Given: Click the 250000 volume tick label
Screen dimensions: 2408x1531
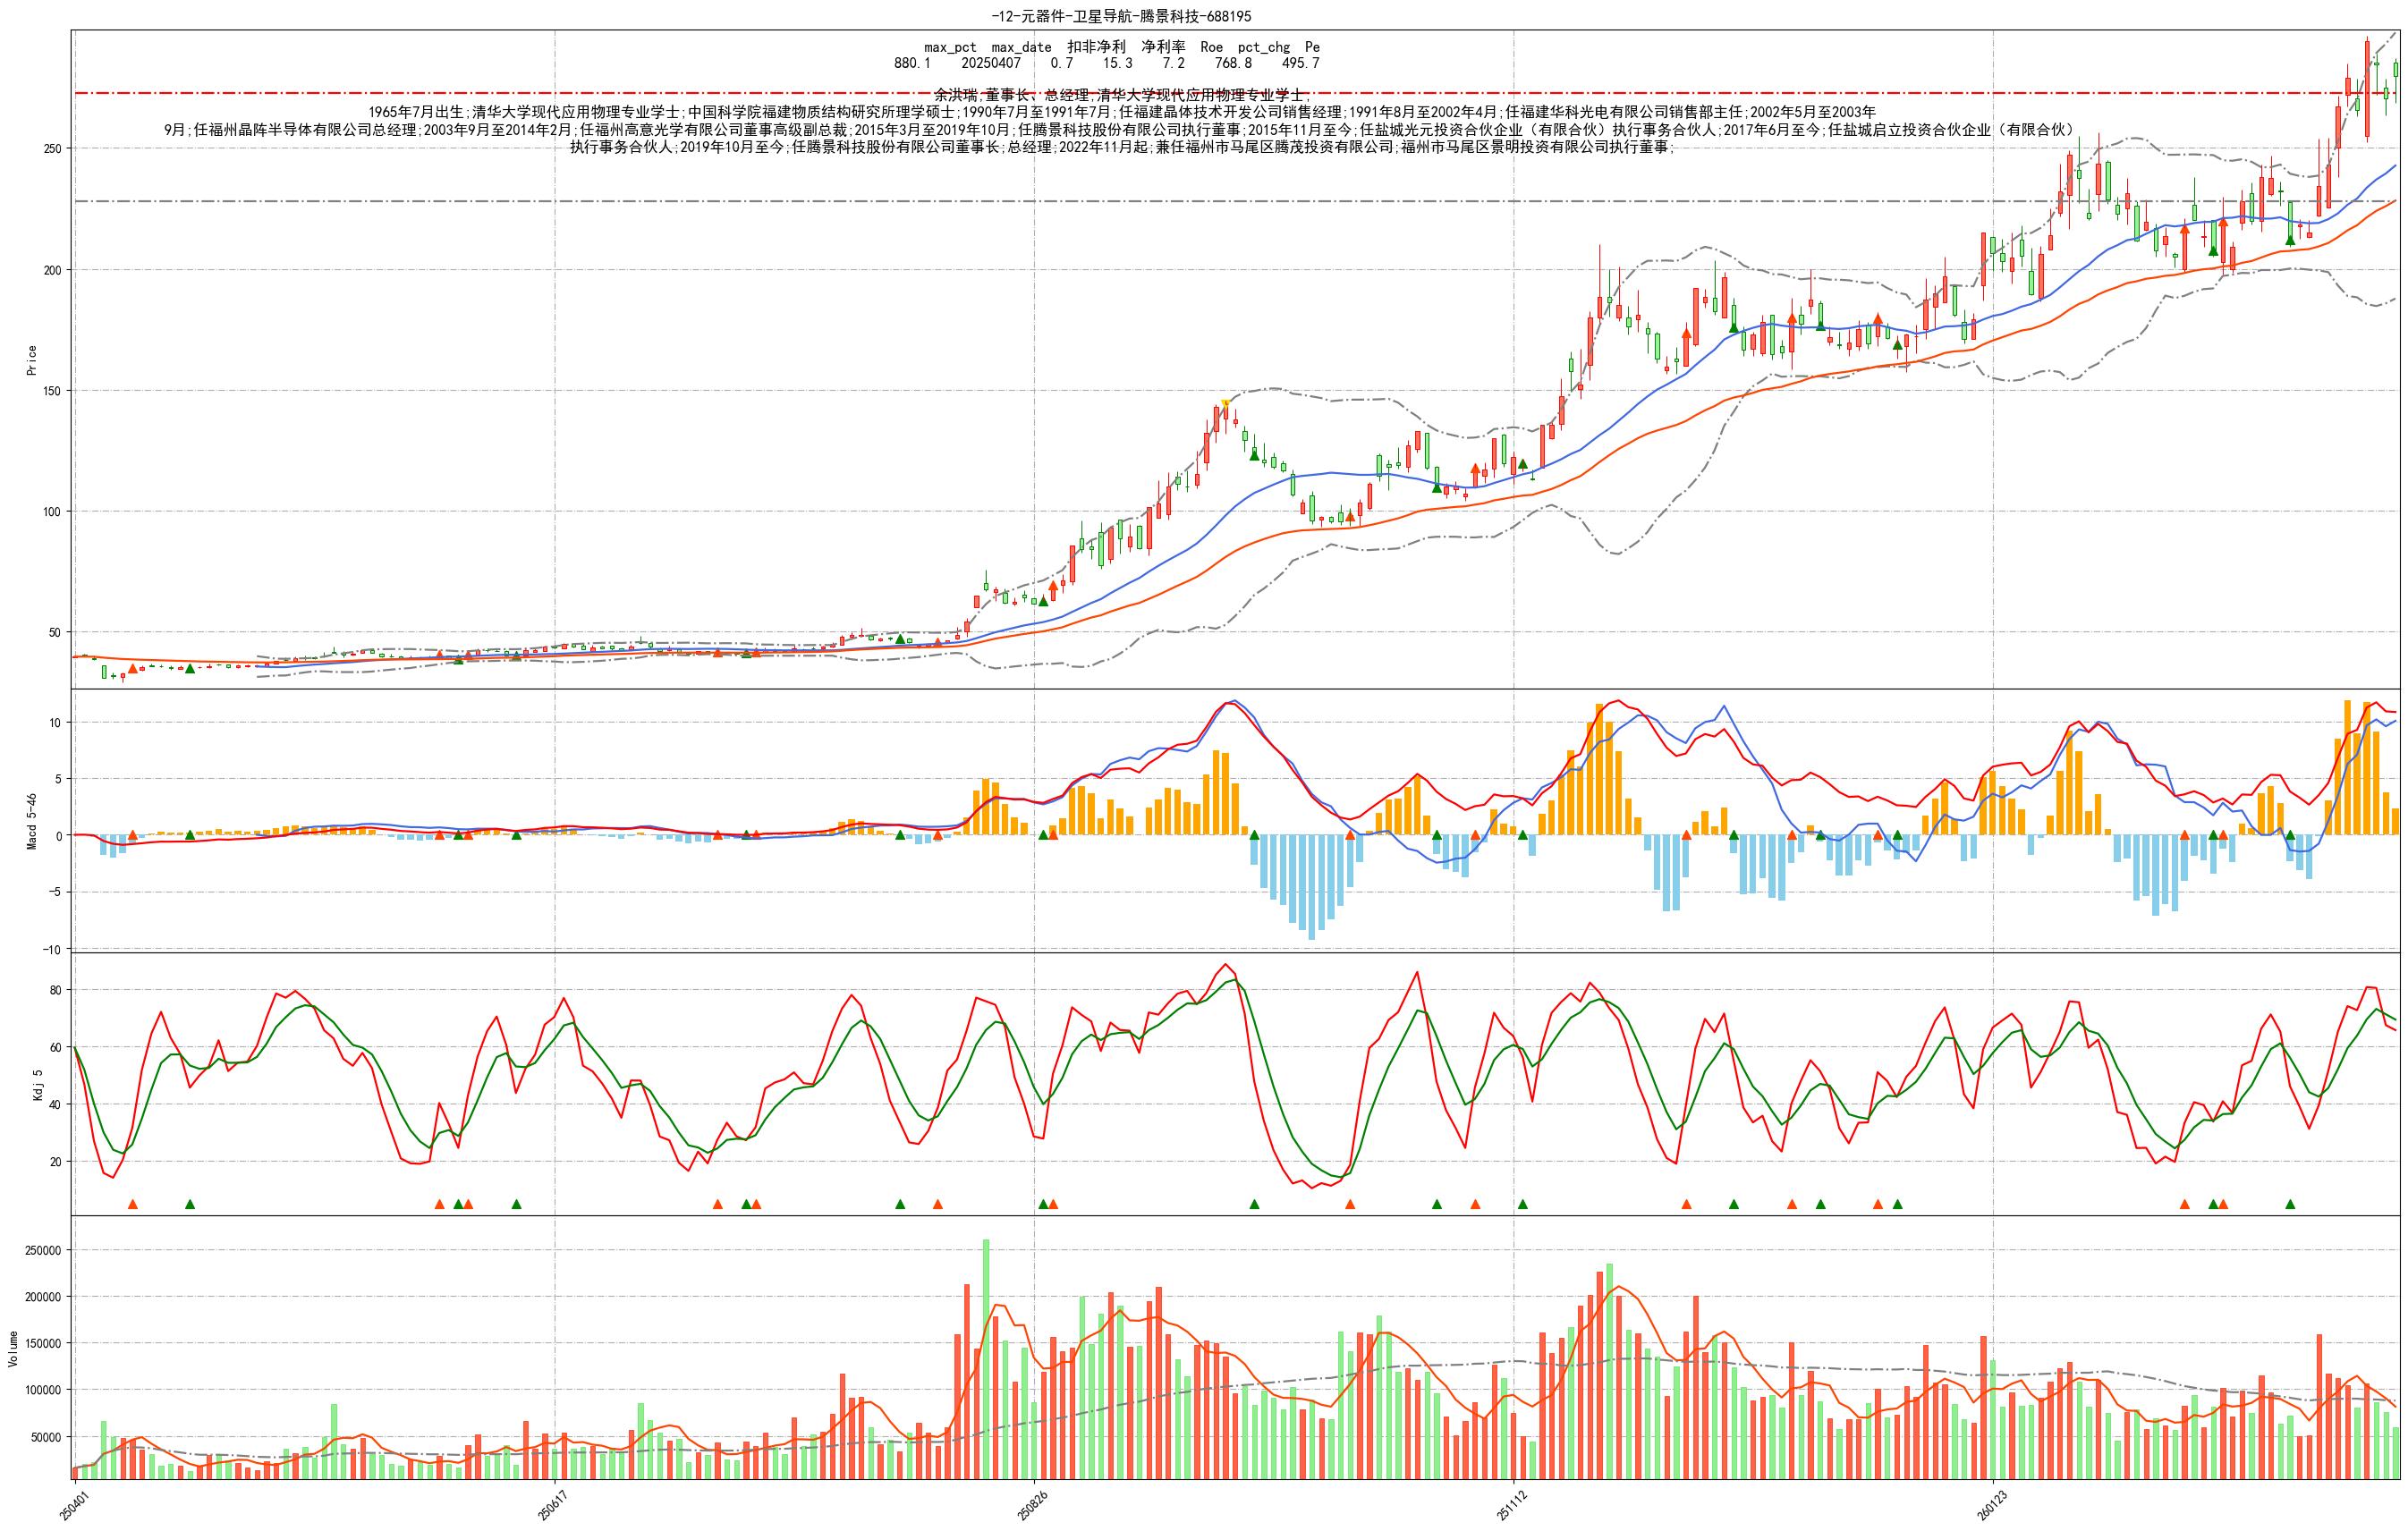Looking at the screenshot, I should [42, 1251].
